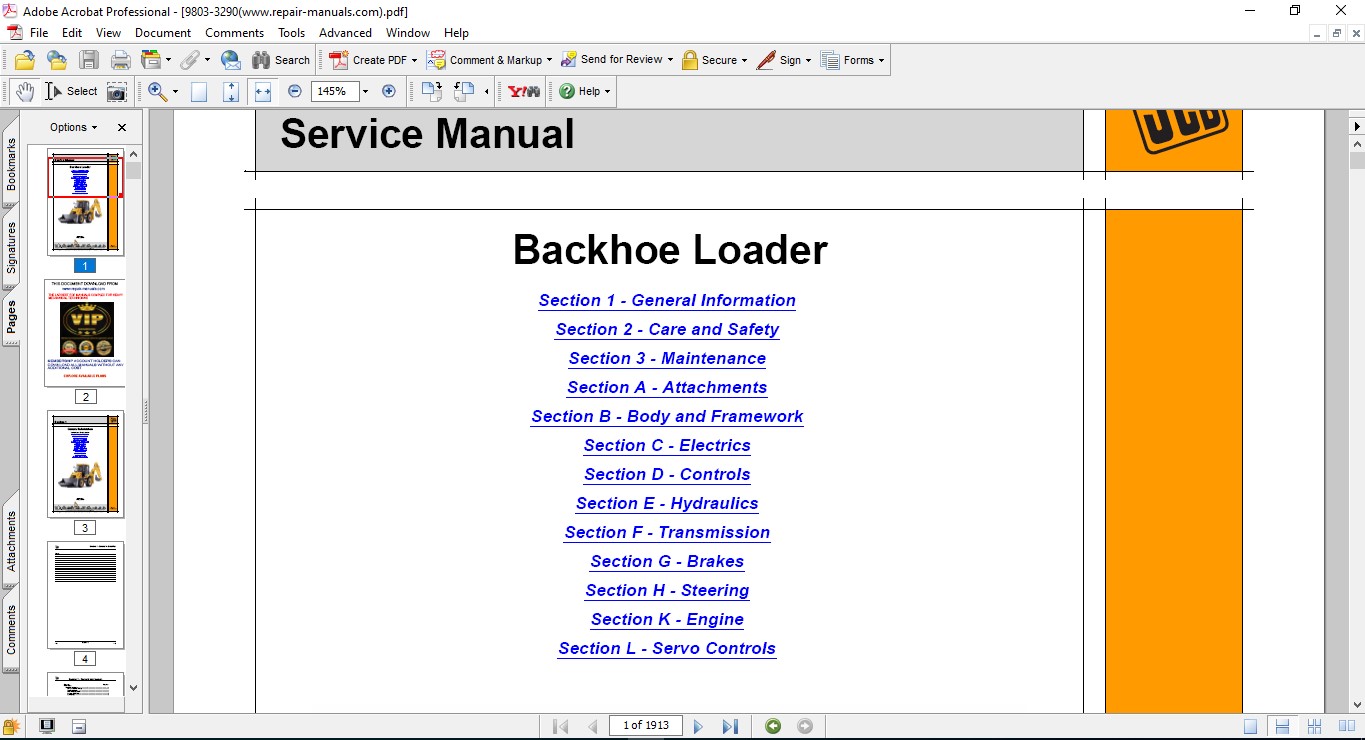
Task: Click the Open file folder icon
Action: [25, 60]
